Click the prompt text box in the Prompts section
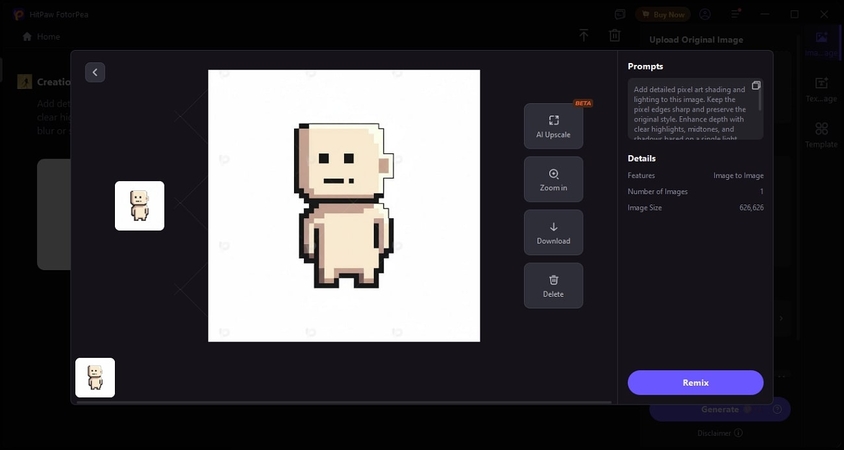 pos(690,110)
